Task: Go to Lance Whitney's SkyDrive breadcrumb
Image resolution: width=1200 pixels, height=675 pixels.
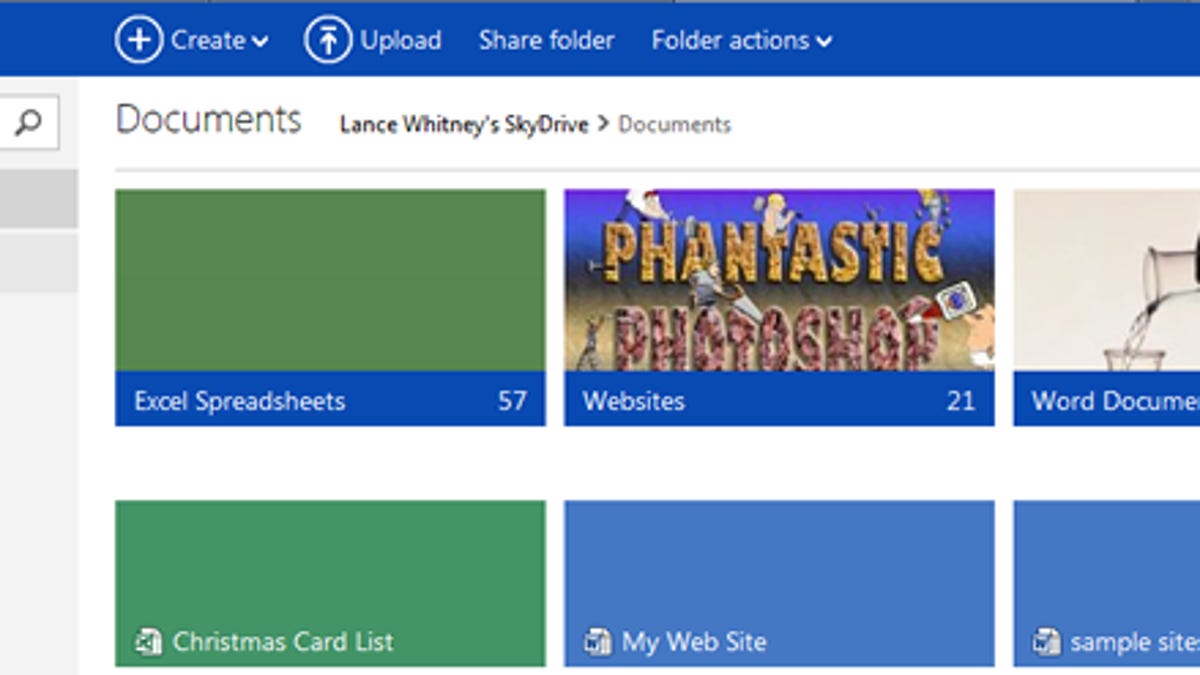Action: pos(464,125)
